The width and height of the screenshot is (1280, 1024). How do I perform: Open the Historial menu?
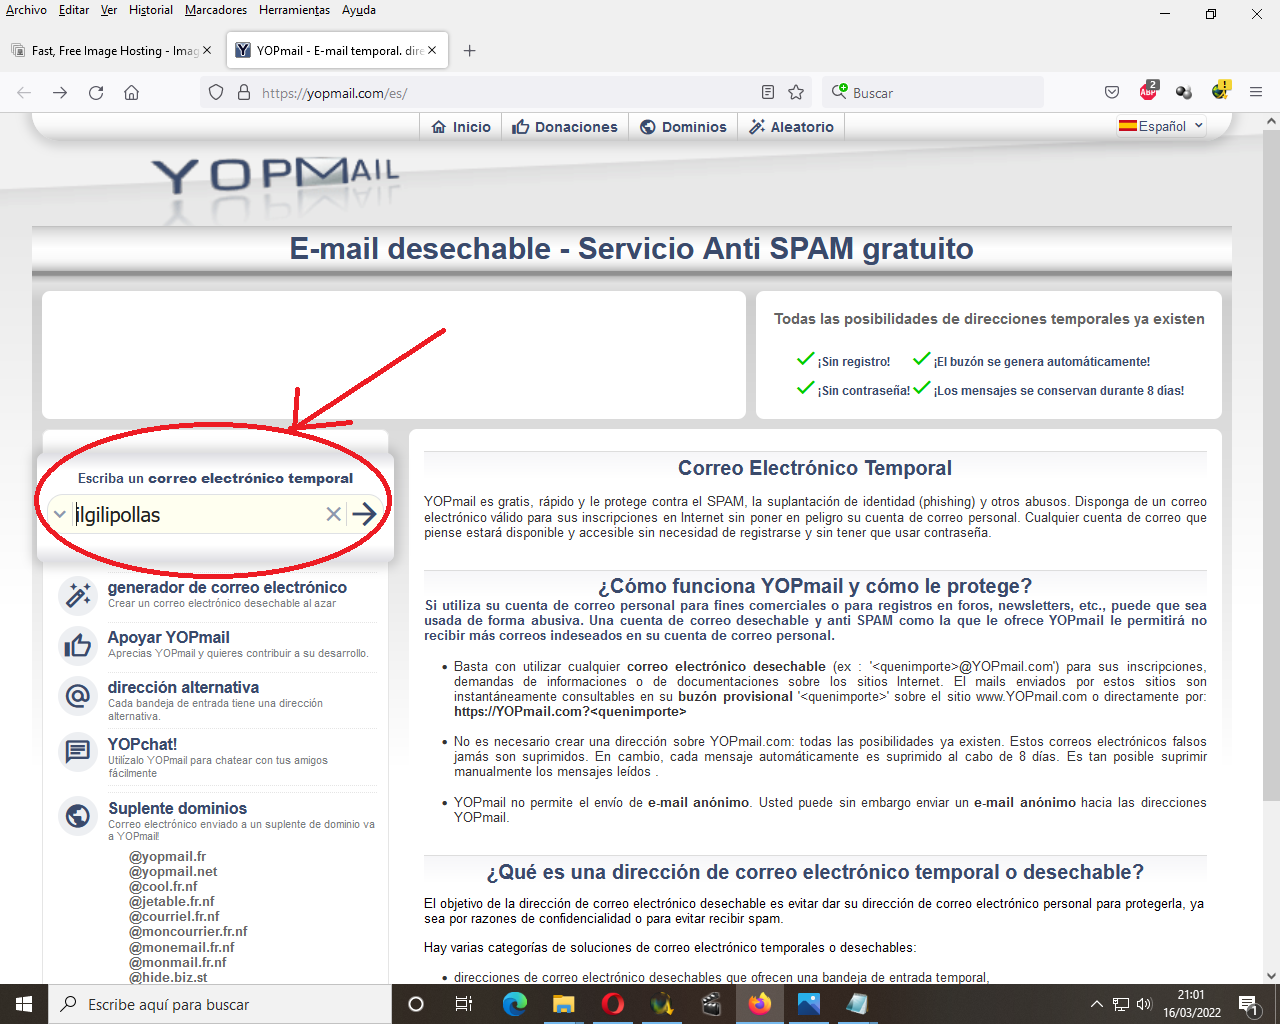coord(151,10)
